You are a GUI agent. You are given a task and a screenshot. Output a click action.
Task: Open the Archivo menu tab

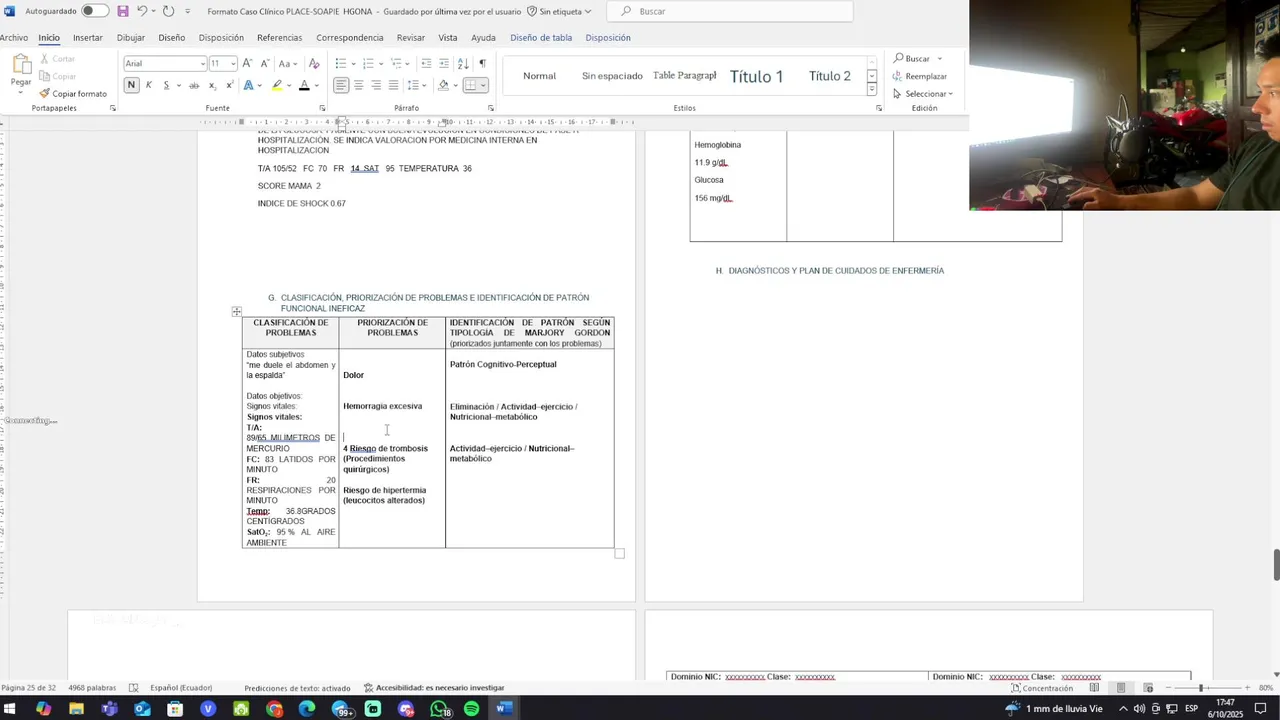tap(14, 38)
